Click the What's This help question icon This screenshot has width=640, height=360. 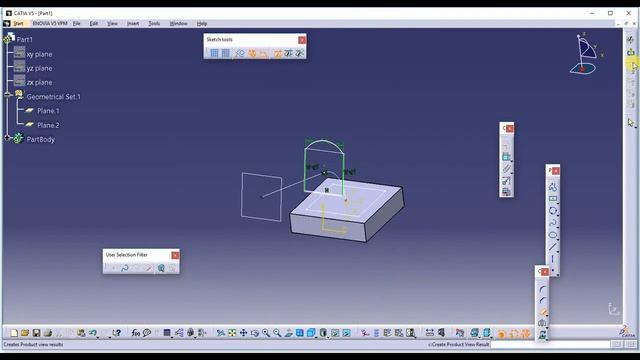pyautogui.click(x=117, y=333)
